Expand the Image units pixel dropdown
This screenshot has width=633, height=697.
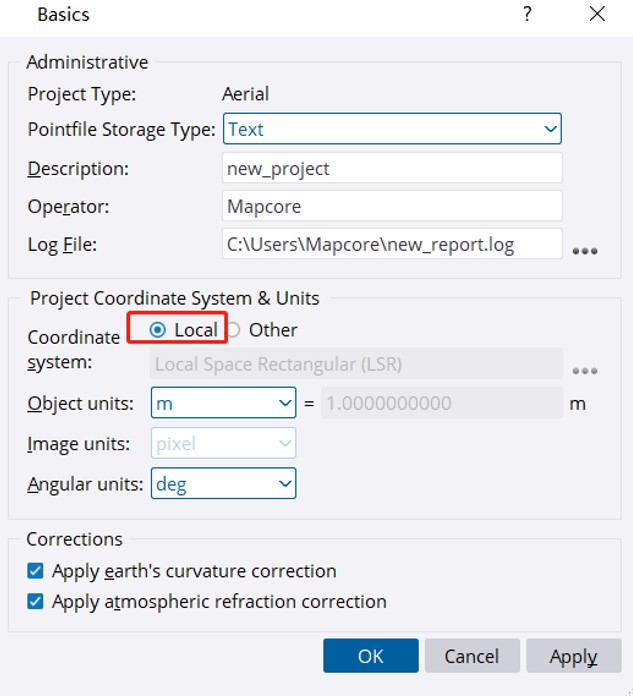(x=223, y=444)
